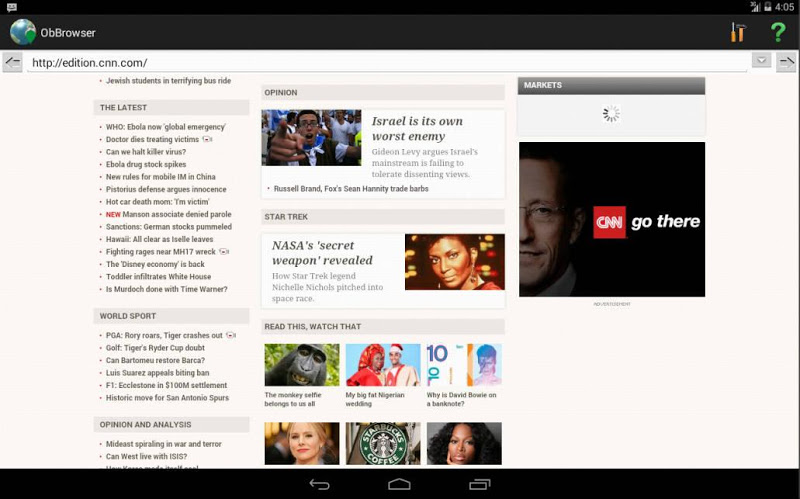Open 'Historic move for San Antonio Spurs'

click(x=167, y=398)
